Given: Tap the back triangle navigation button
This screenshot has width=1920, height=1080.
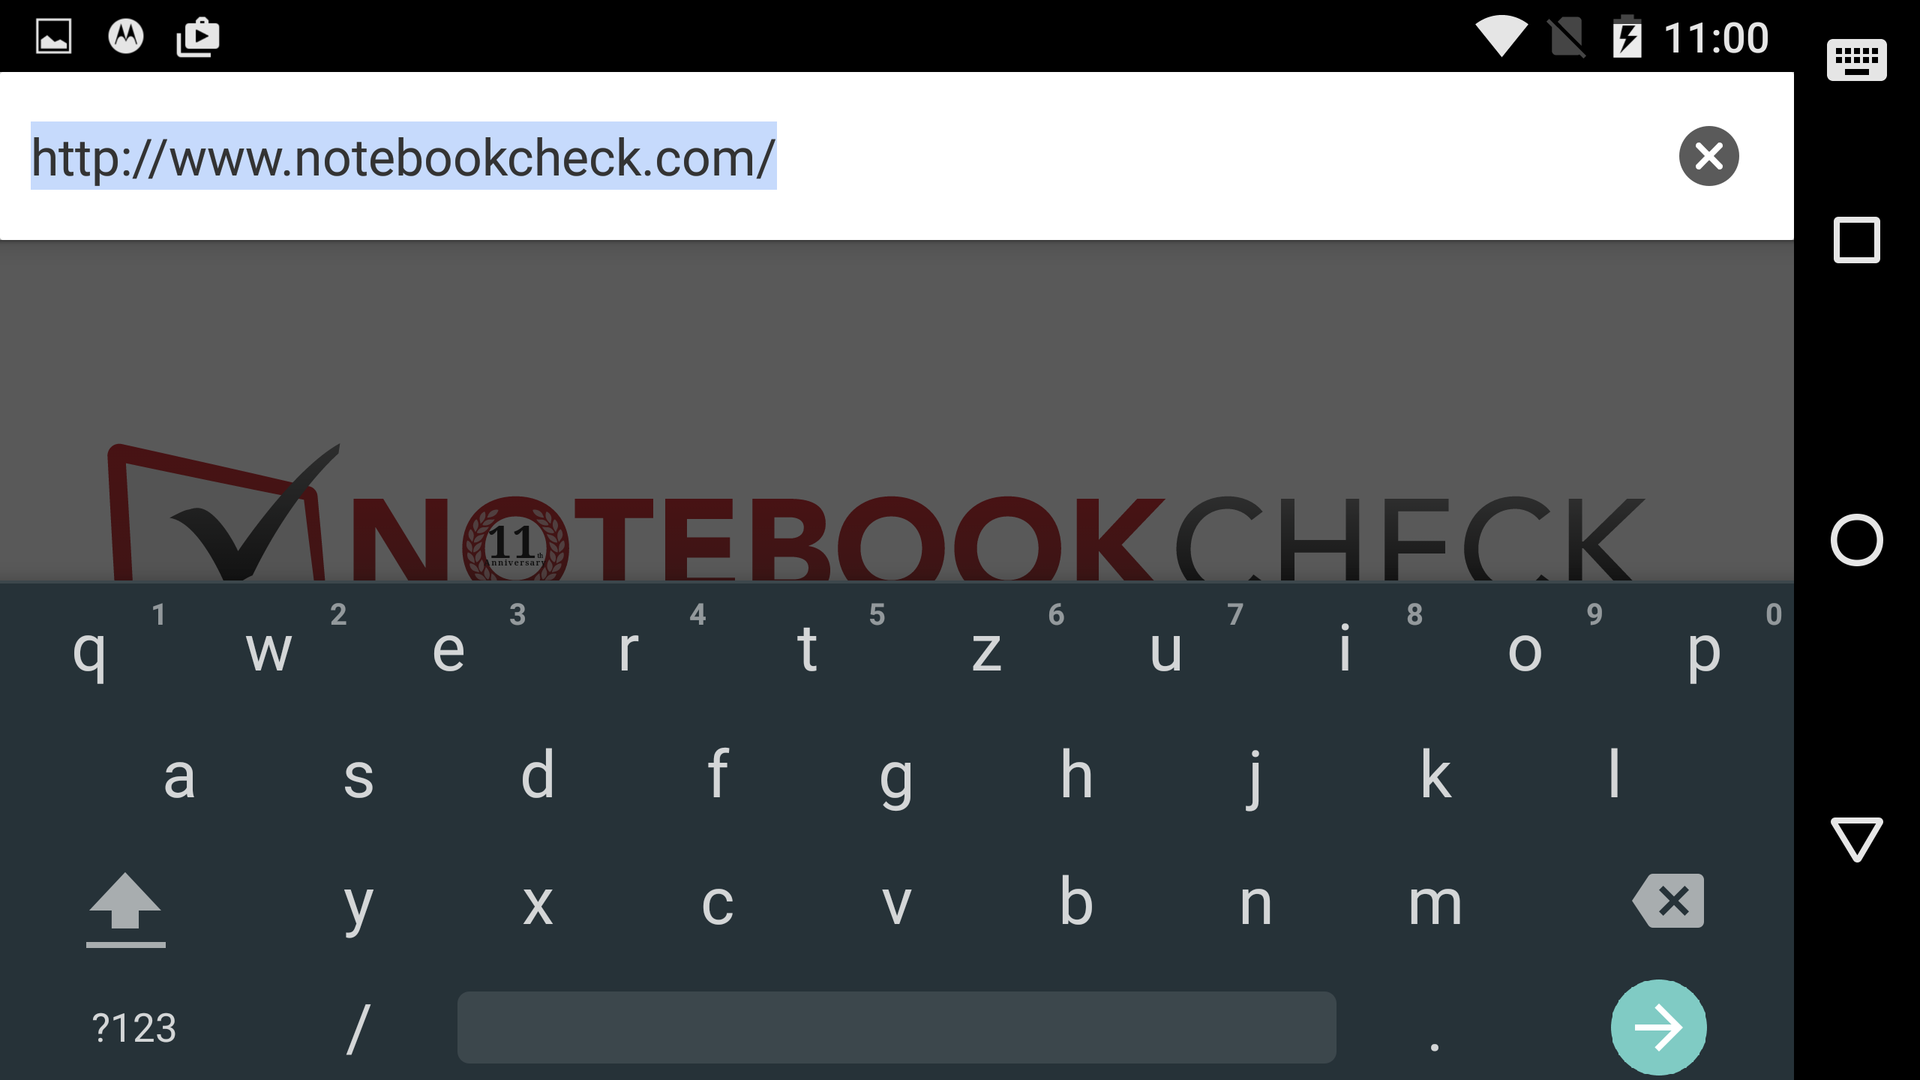Looking at the screenshot, I should 1856,840.
